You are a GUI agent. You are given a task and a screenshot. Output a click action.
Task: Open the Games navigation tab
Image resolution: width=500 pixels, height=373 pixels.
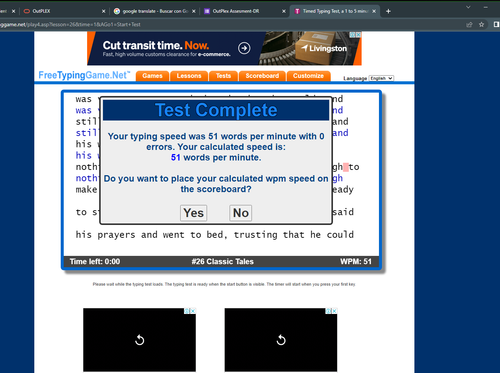[x=152, y=76]
